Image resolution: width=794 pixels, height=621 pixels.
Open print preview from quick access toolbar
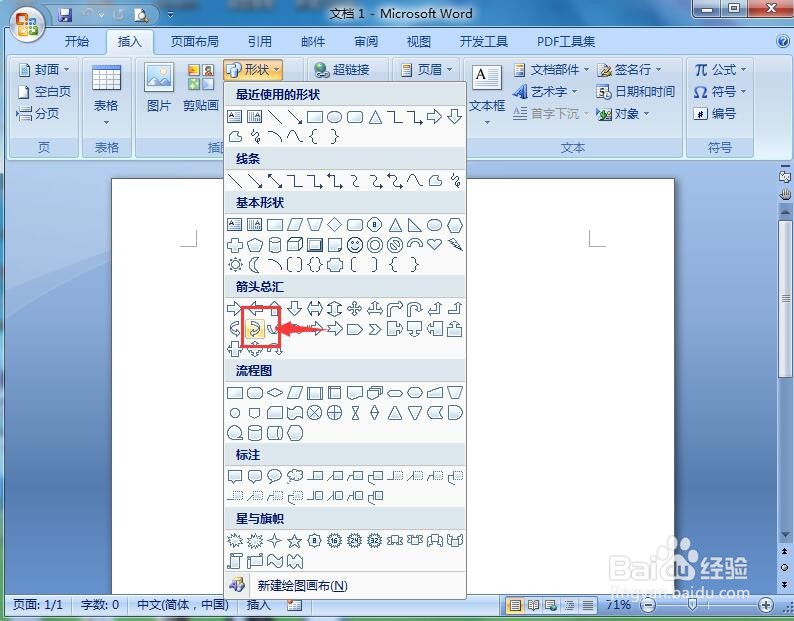coord(140,16)
